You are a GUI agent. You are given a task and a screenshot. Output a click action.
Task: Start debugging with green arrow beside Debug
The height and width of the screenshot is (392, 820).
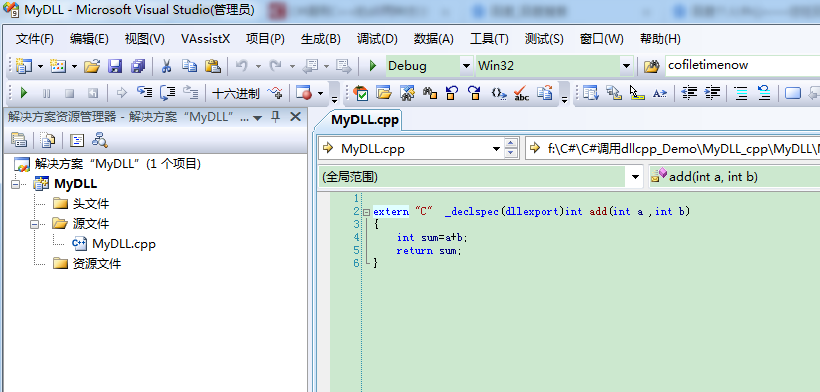click(x=373, y=66)
